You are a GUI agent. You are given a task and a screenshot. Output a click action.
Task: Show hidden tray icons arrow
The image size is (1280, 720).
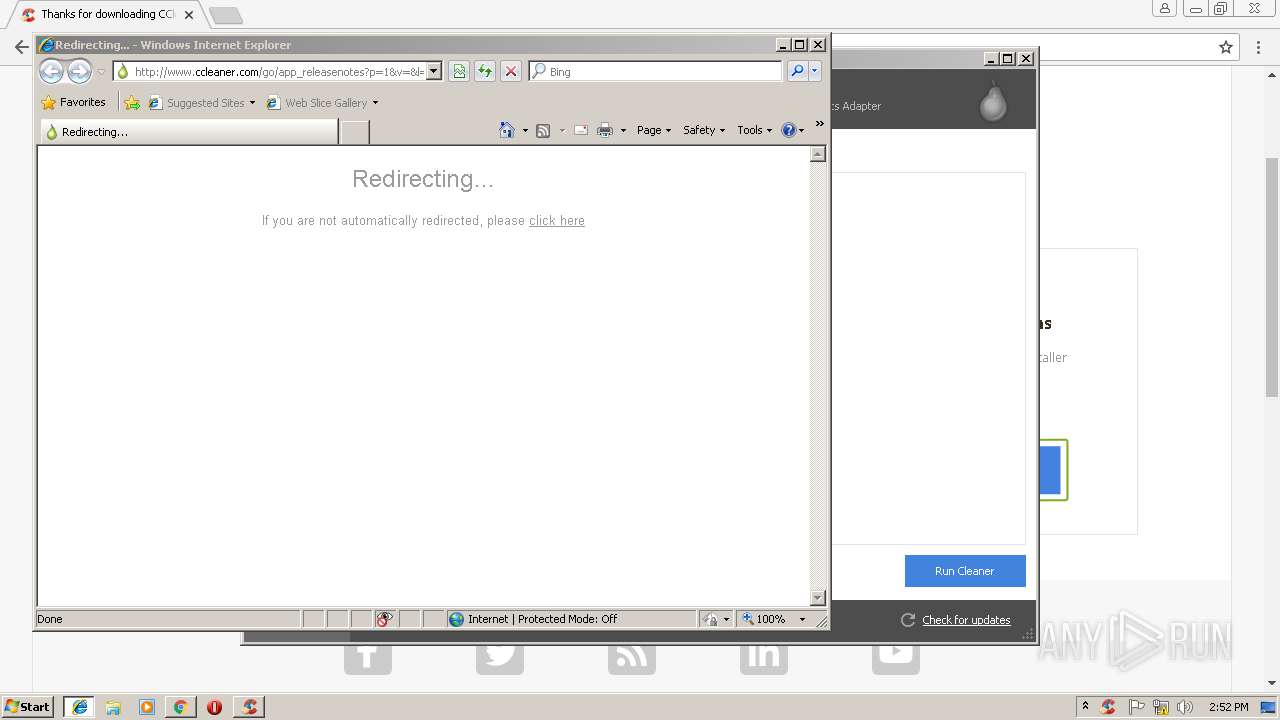pos(1085,706)
